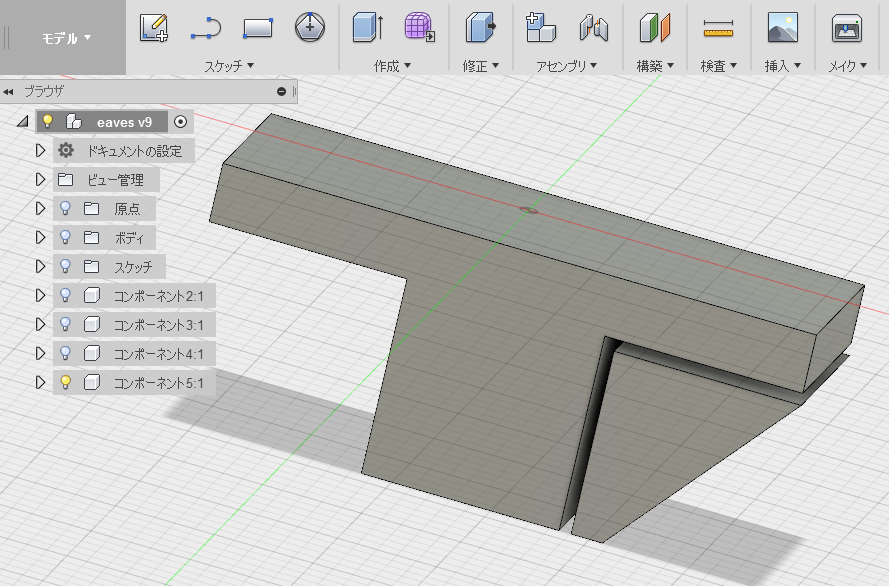The image size is (889, 586).
Task: Select the コンポーネント4:1 label
Action: [x=158, y=354]
